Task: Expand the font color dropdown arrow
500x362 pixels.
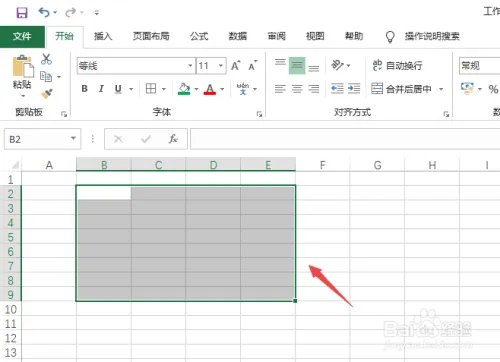Action: (x=222, y=89)
